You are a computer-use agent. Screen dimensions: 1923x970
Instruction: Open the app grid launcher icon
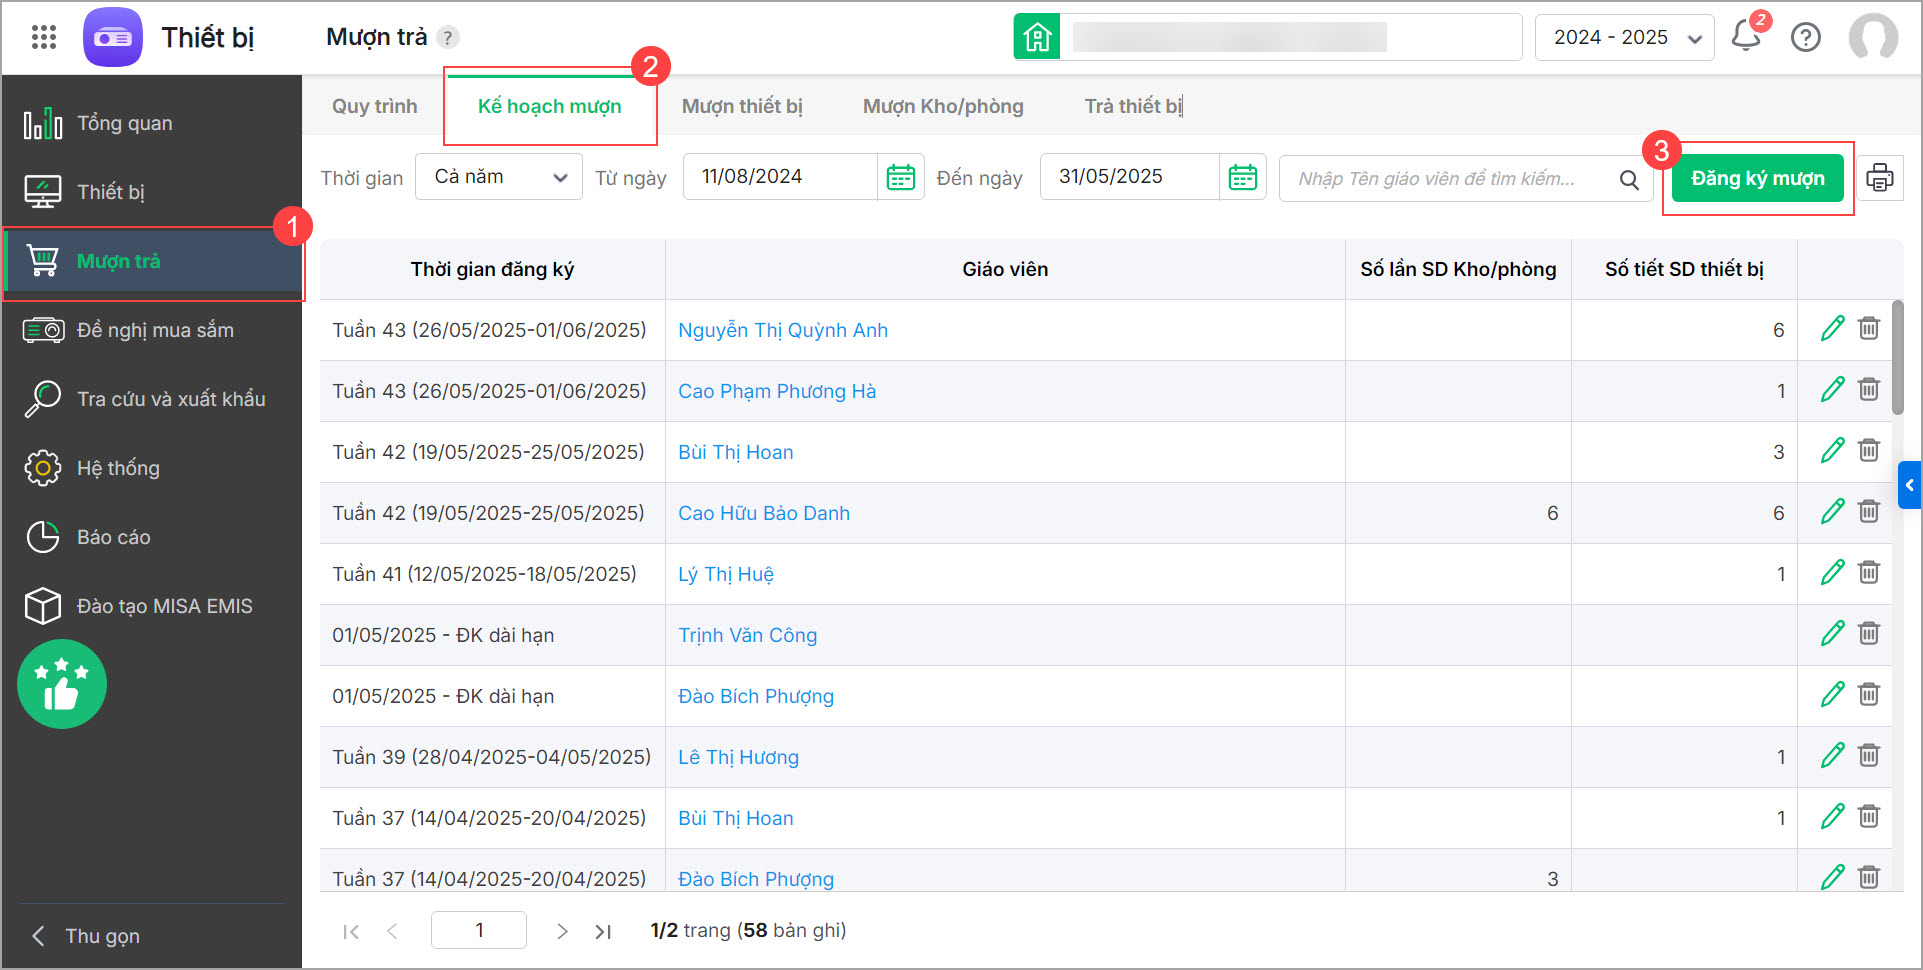tap(44, 38)
